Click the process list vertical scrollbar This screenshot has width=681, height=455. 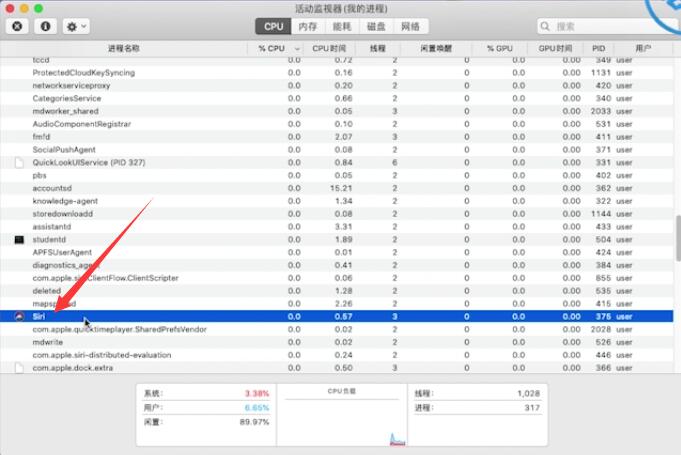coord(678,238)
